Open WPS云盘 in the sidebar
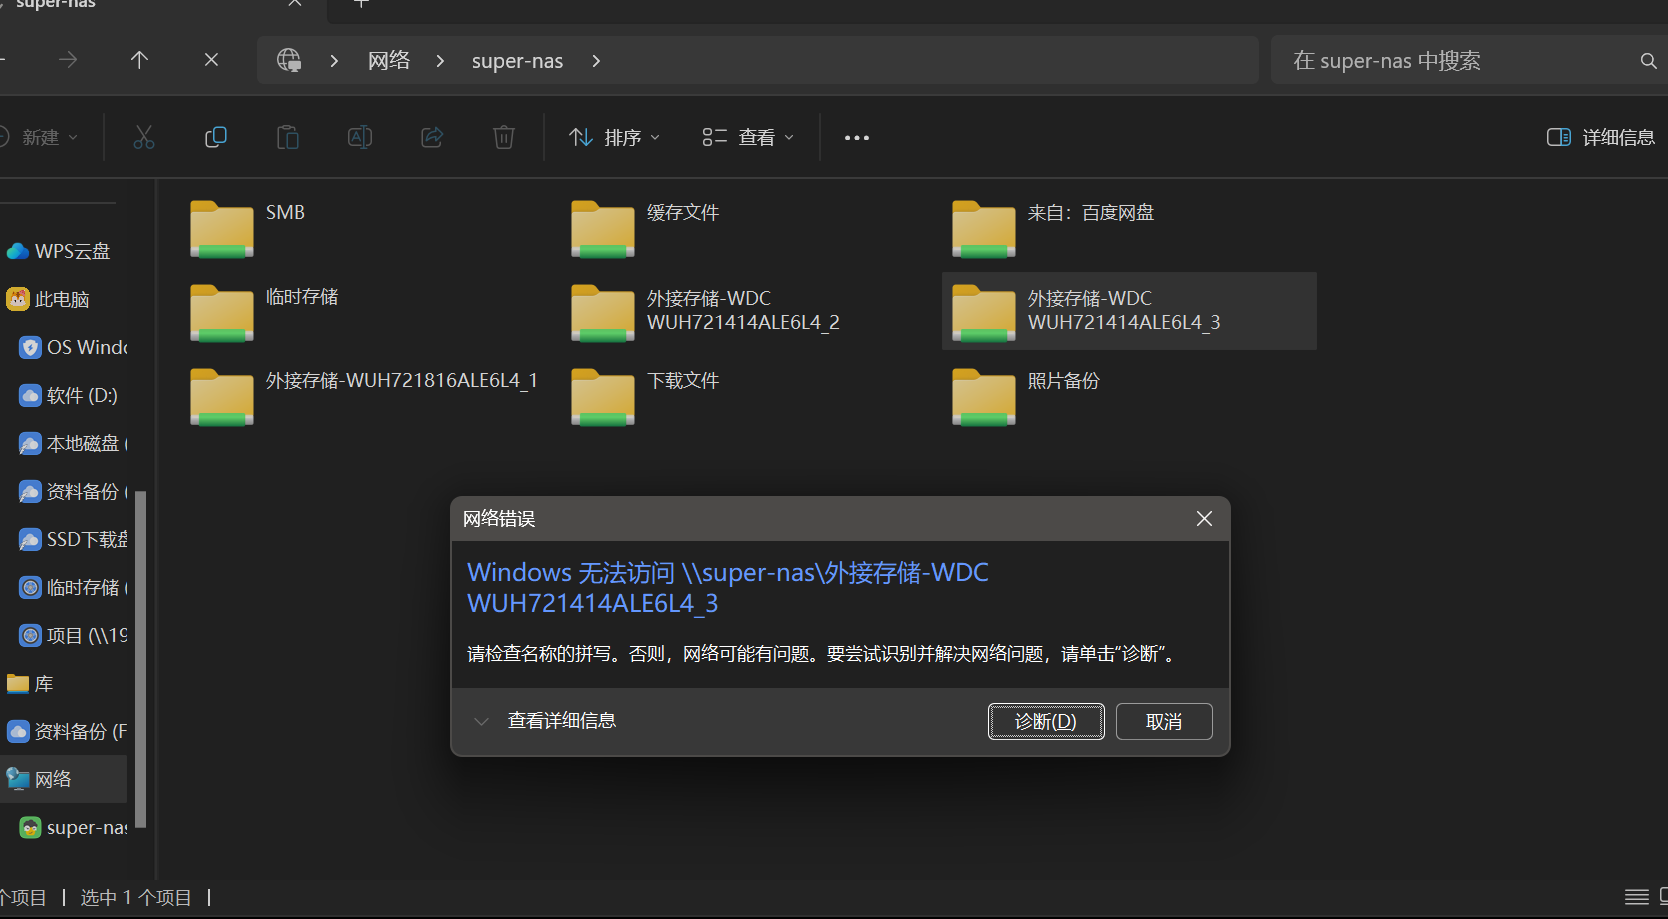Viewport: 1668px width, 919px height. pos(64,251)
